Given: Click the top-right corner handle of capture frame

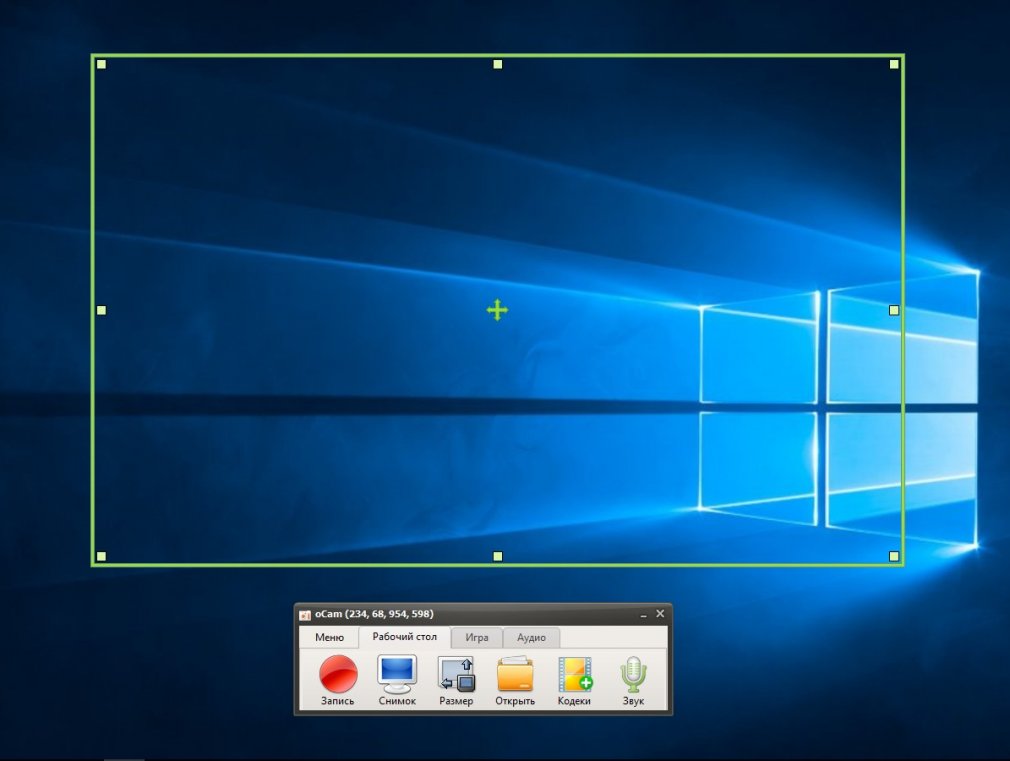Looking at the screenshot, I should [x=894, y=64].
